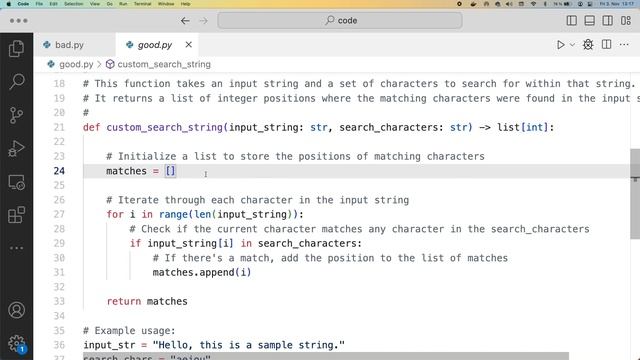The image size is (640, 360).
Task: Click custom_search_string in the breadcrumb
Action: pos(164,64)
